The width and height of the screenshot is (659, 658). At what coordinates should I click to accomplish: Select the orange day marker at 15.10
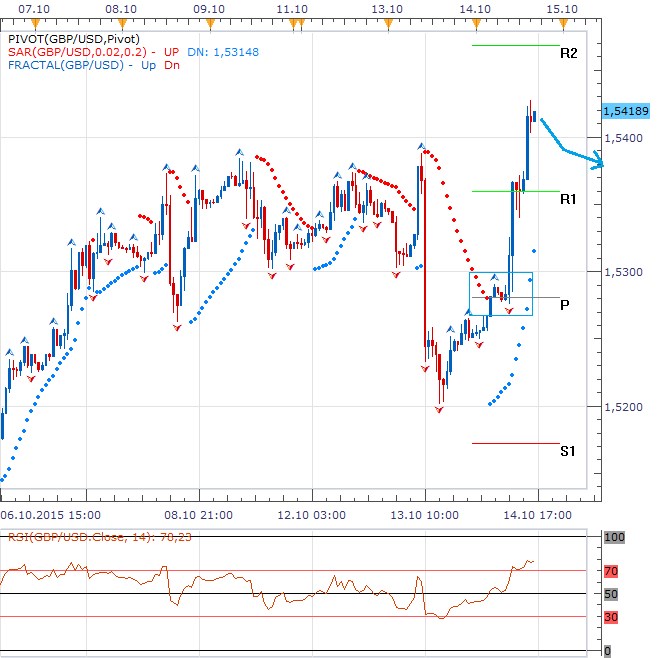[562, 21]
